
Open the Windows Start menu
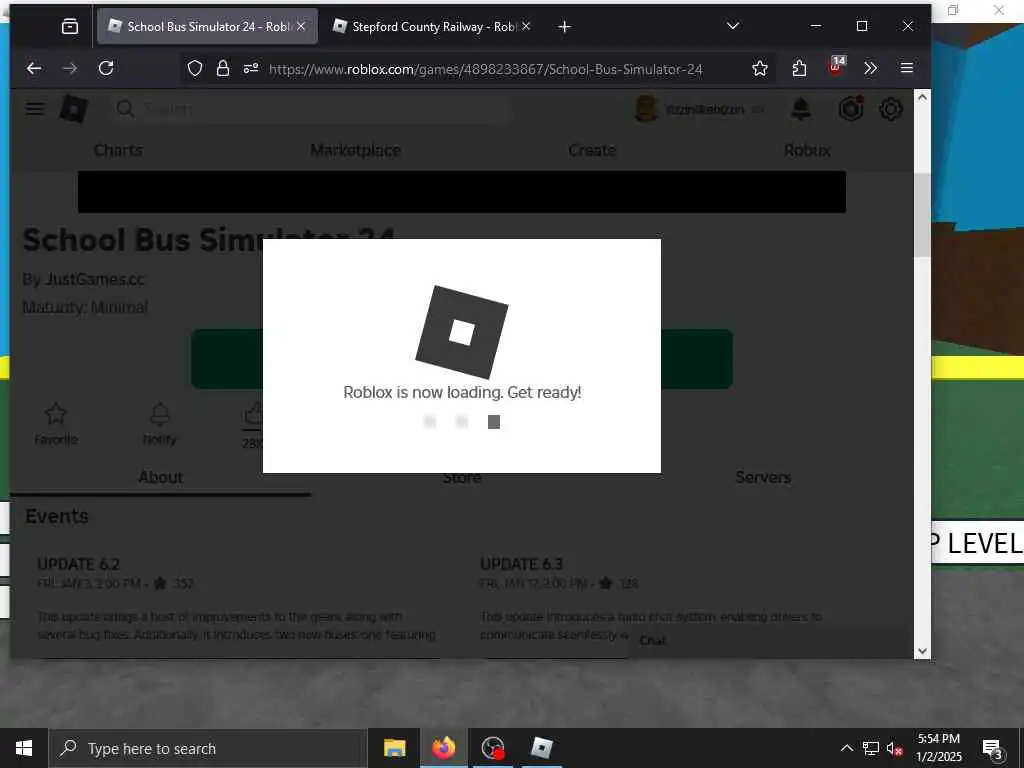click(x=24, y=748)
